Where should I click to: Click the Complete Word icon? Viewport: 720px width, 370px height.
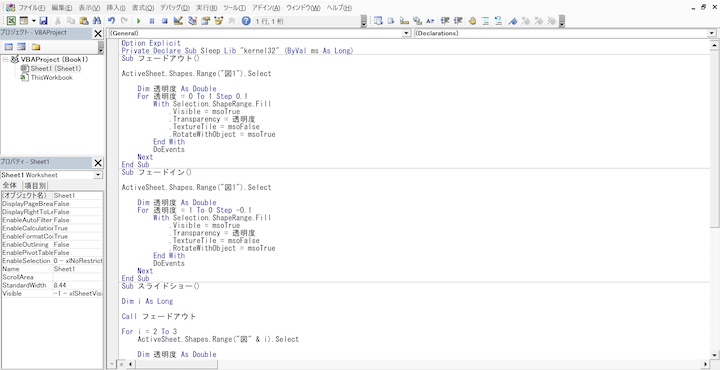(x=430, y=21)
